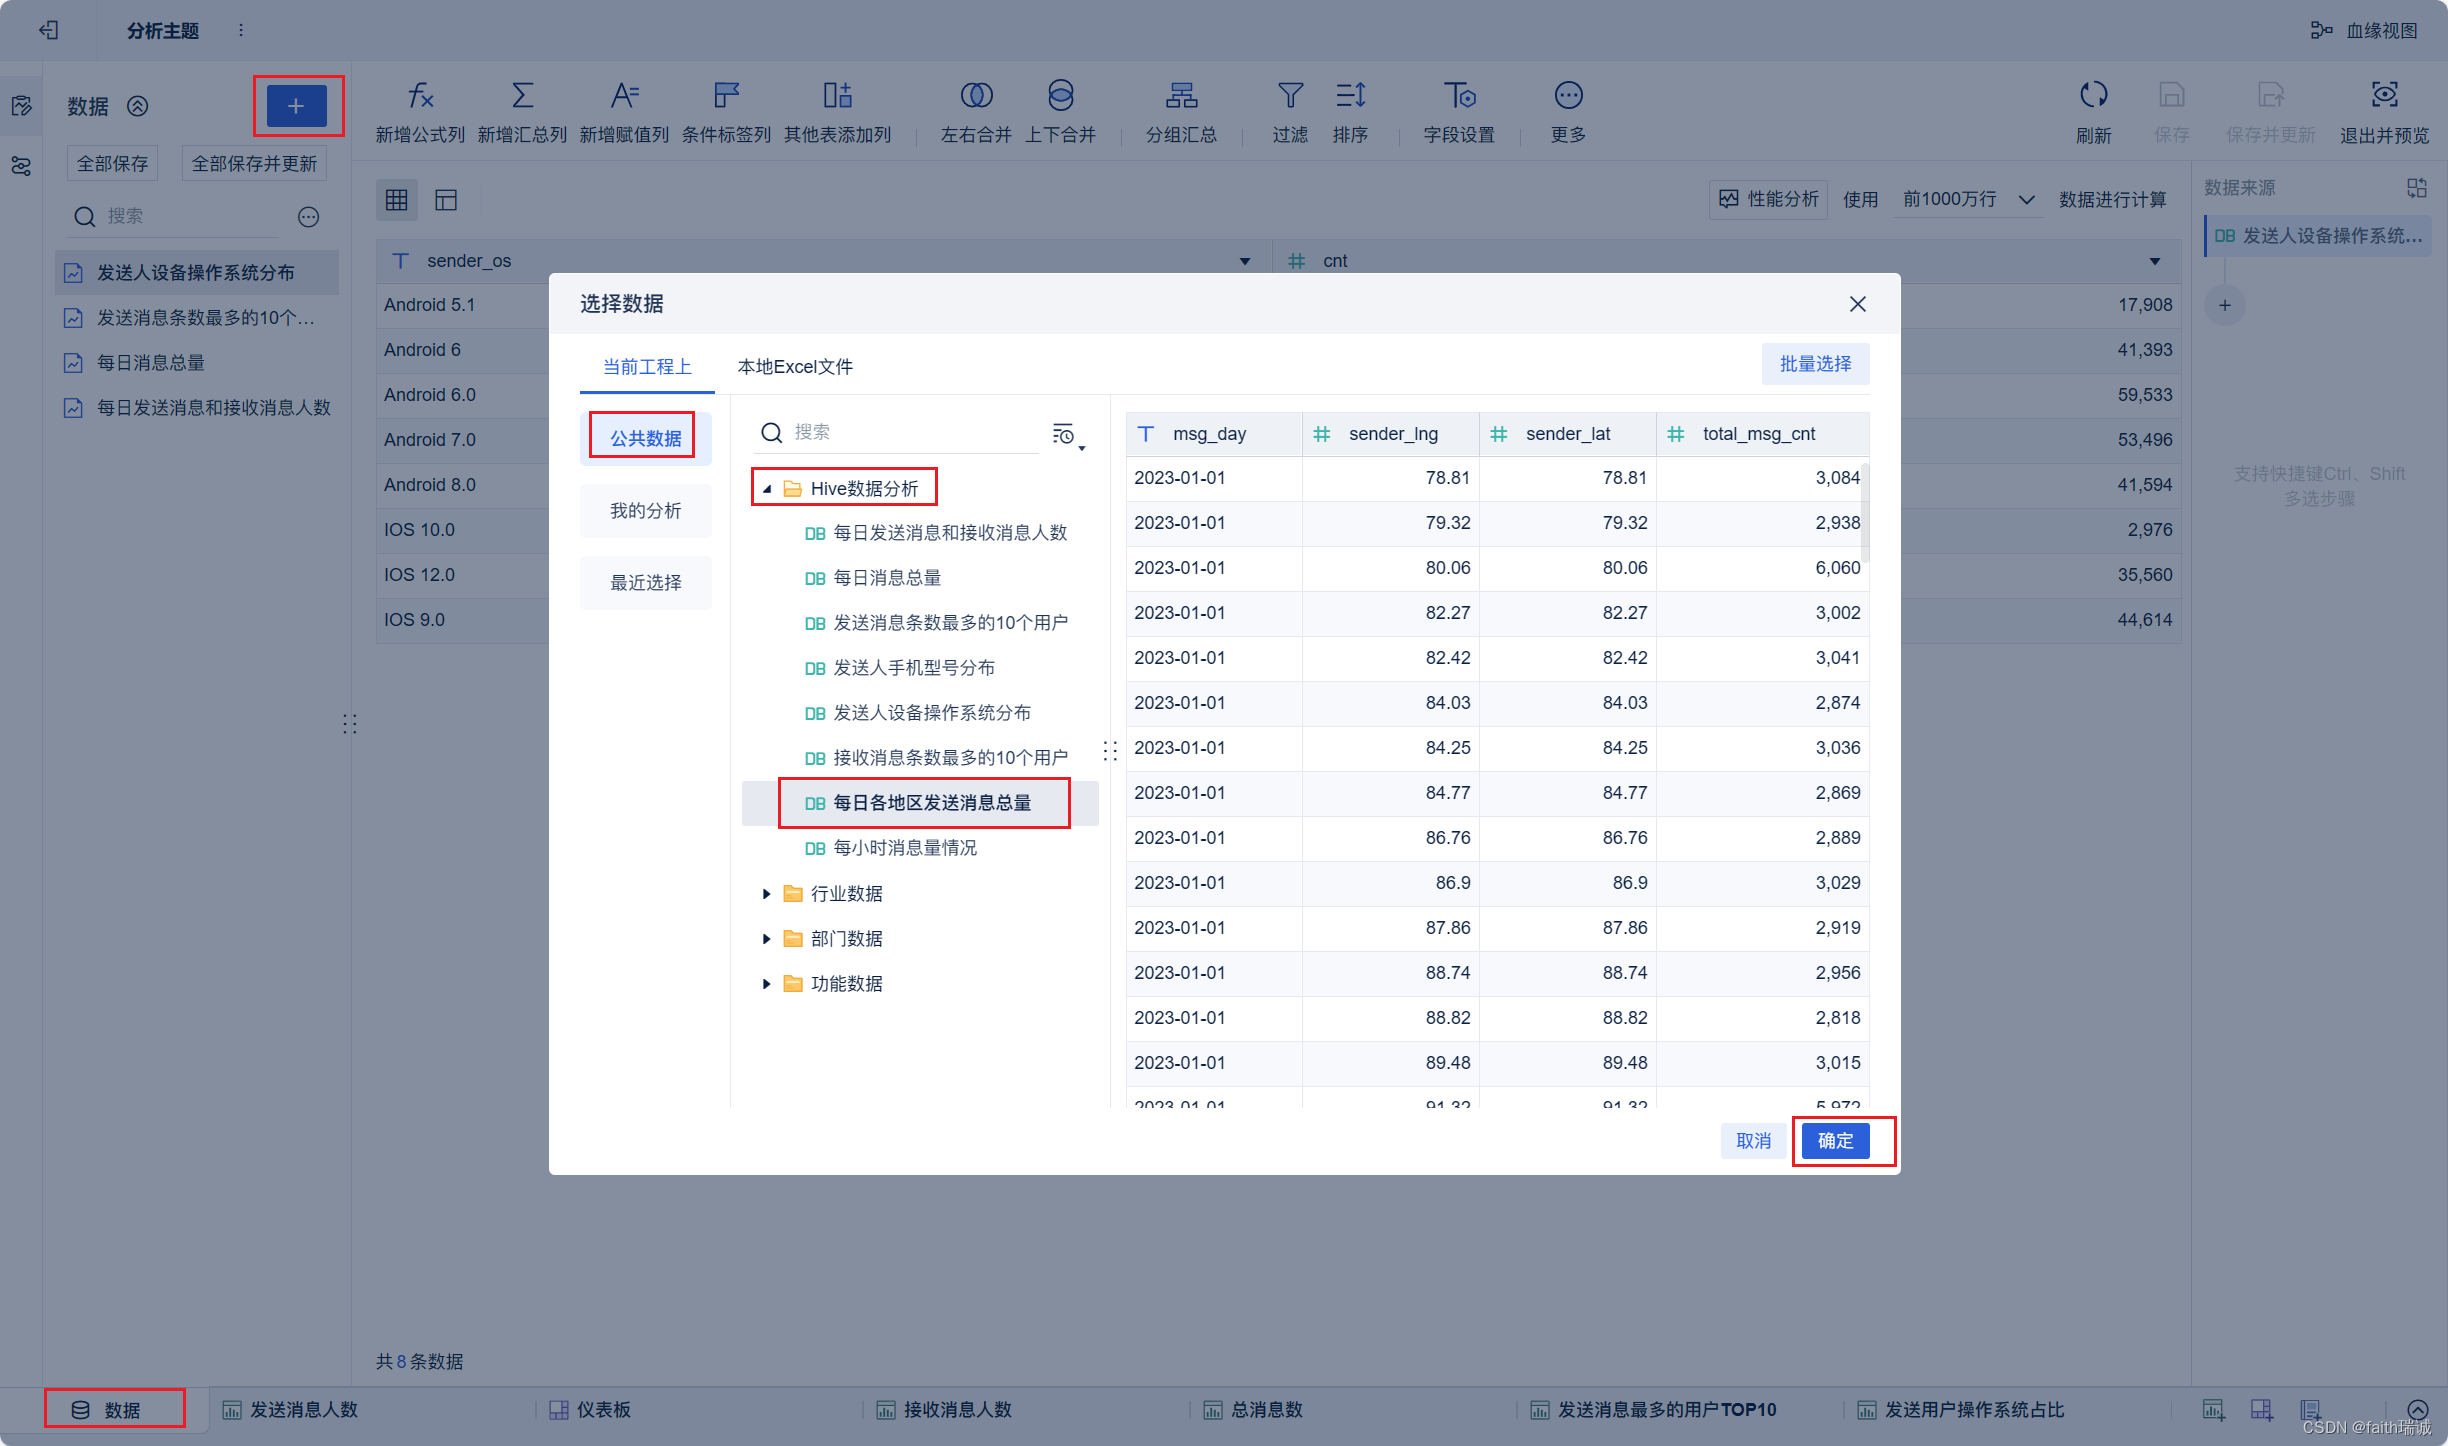Select the 我的分析 side tab
Image resolution: width=2448 pixels, height=1446 pixels.
click(x=645, y=511)
